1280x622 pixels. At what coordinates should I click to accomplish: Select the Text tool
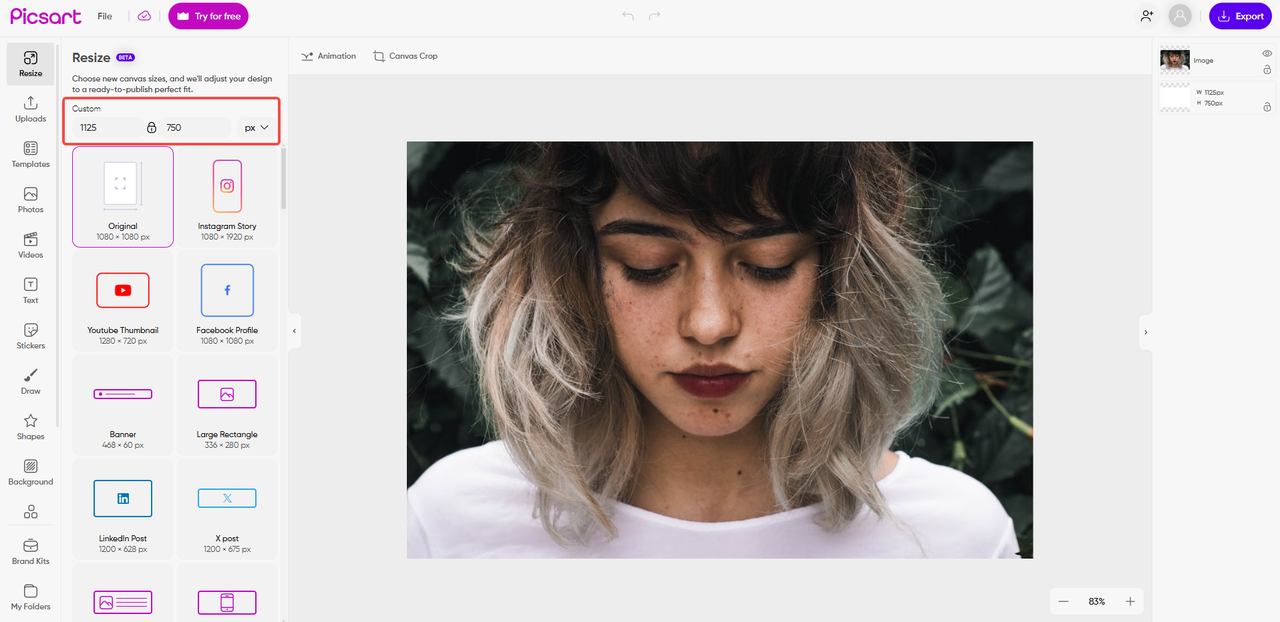30,291
